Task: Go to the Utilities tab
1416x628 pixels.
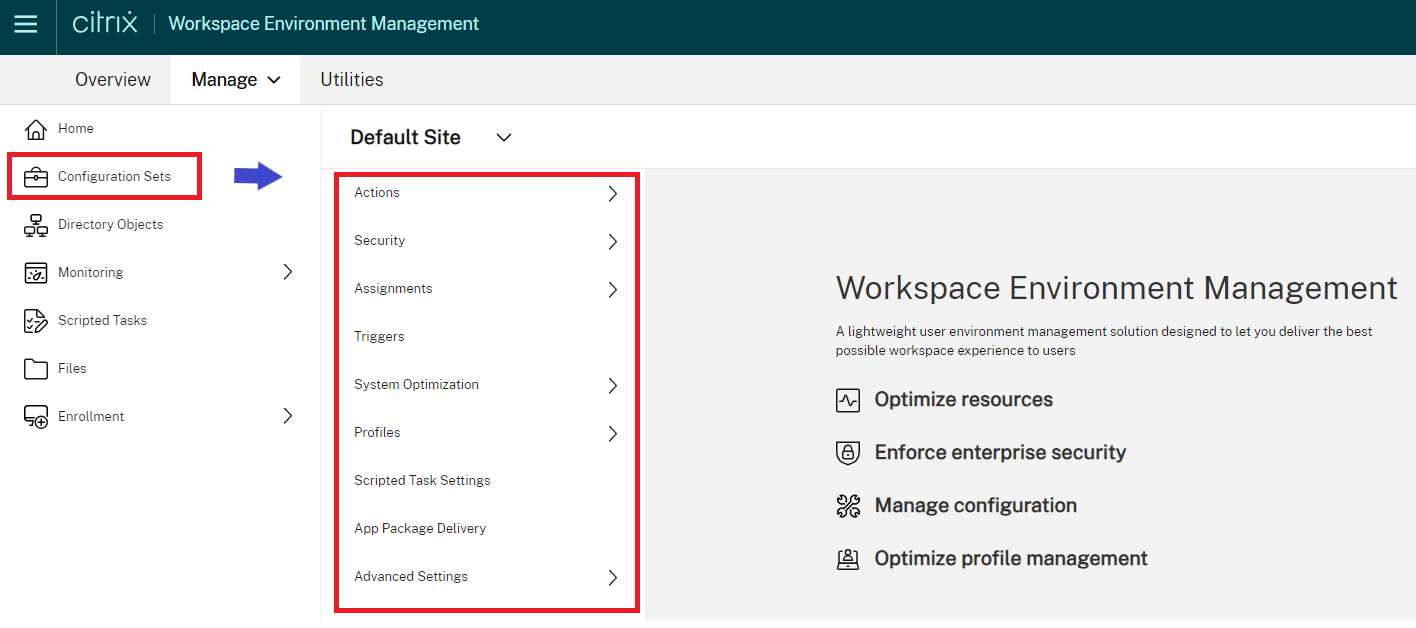Action: tap(352, 80)
